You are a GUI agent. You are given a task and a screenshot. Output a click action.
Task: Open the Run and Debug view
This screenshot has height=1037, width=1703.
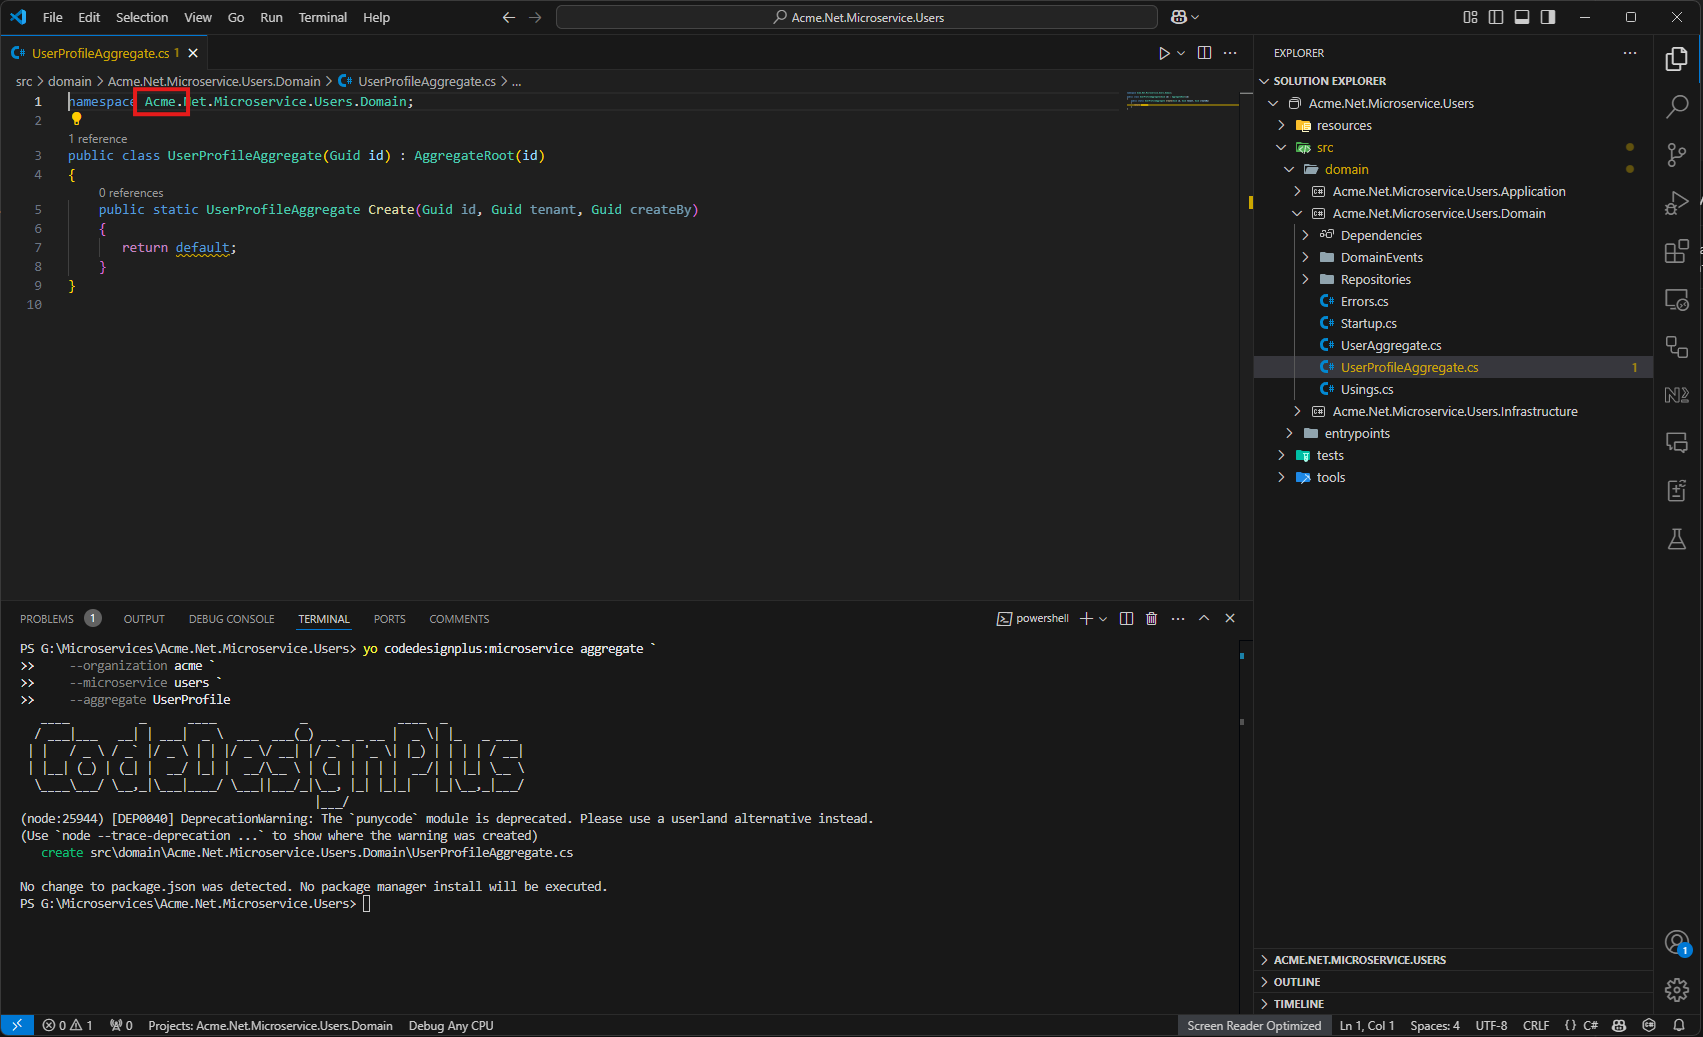point(1677,203)
